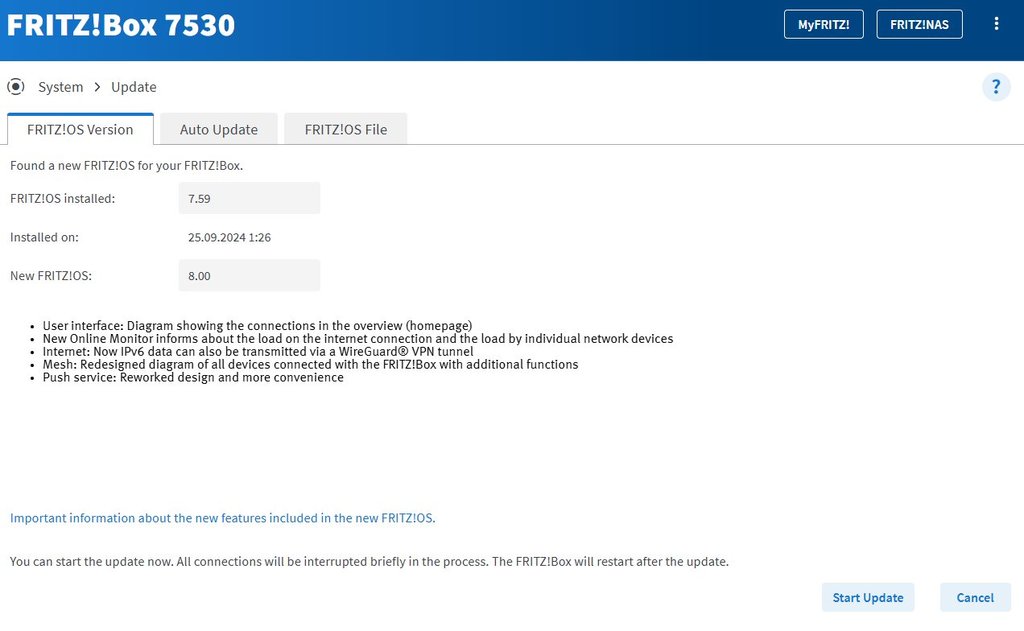Screen dimensions: 1024x631
Task: Click the 'FRITZ!OS installed:' label
Action: [63, 199]
